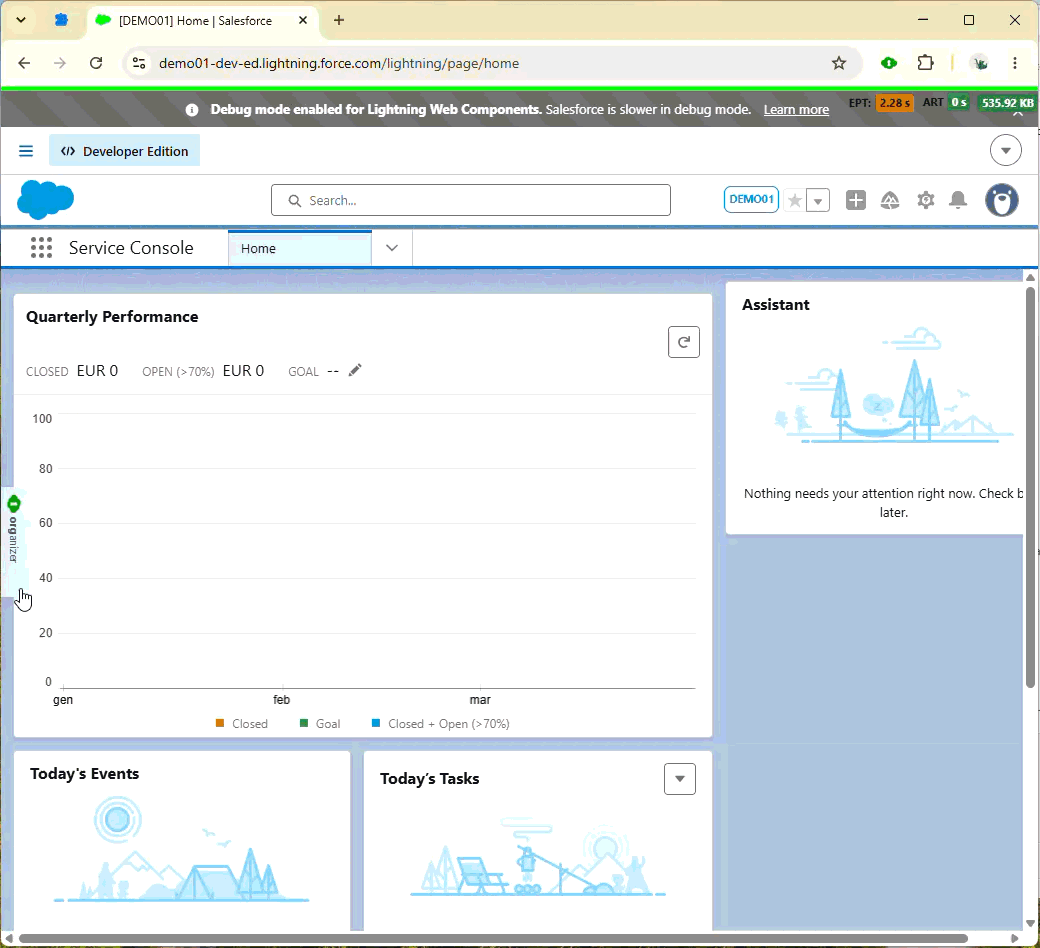Click the horizontal scrollbar at bottom
The image size is (1040, 948).
pyautogui.click(x=493, y=938)
